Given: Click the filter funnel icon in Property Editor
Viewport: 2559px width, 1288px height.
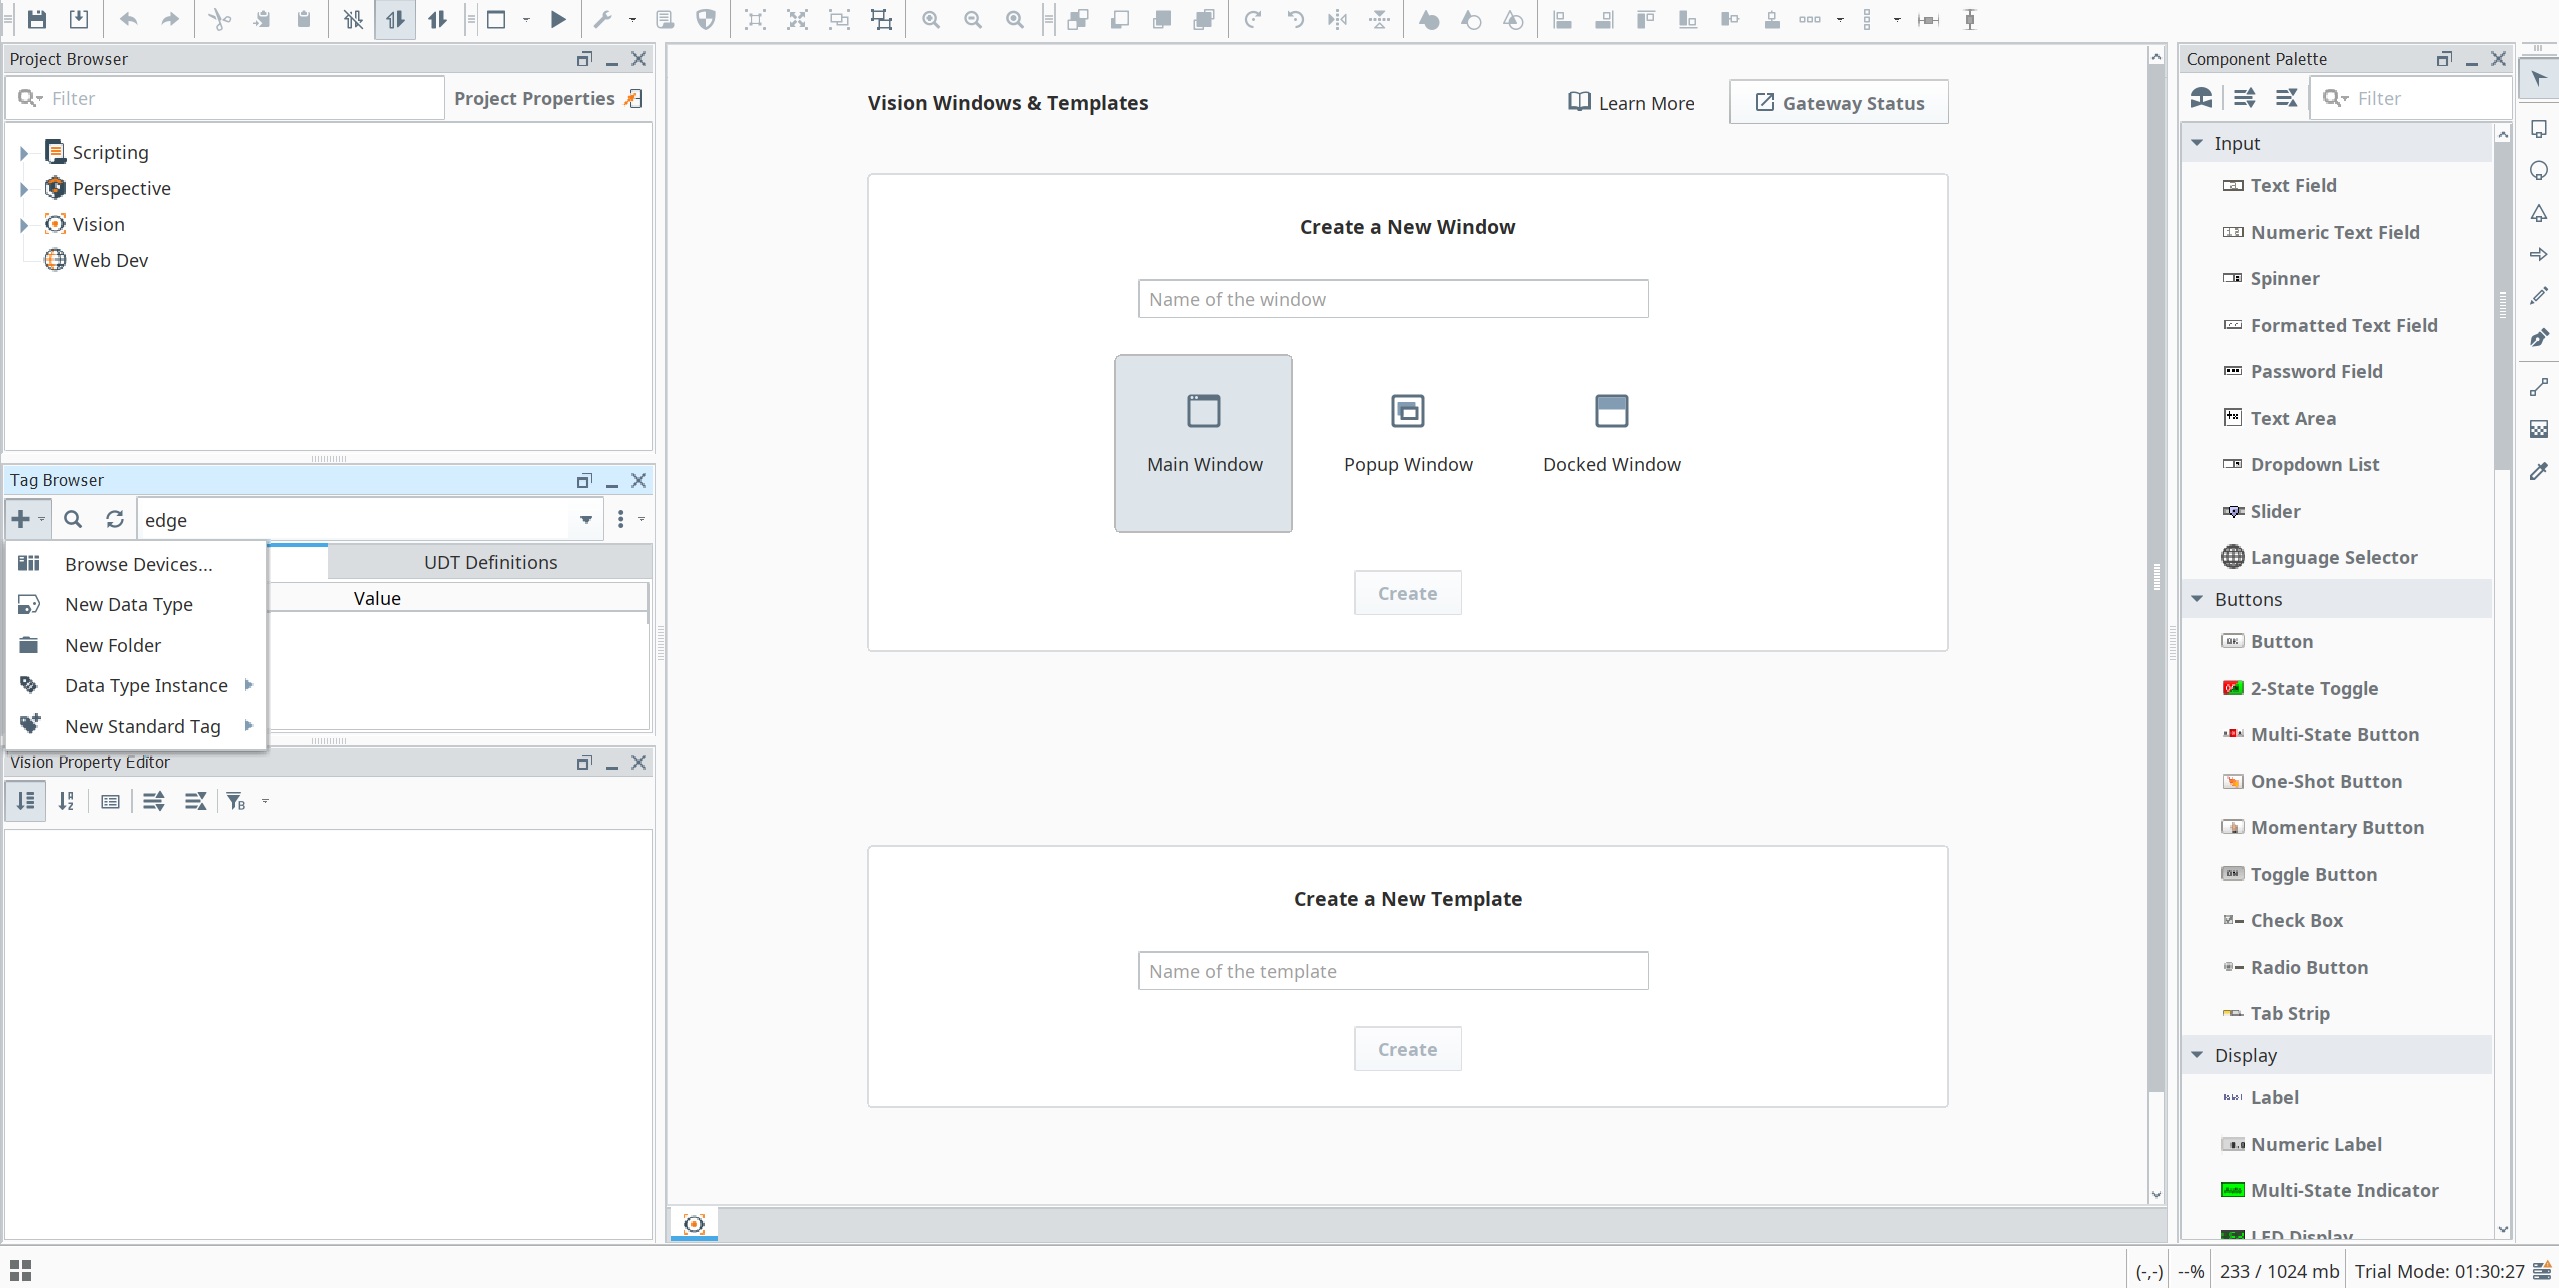Looking at the screenshot, I should (236, 801).
